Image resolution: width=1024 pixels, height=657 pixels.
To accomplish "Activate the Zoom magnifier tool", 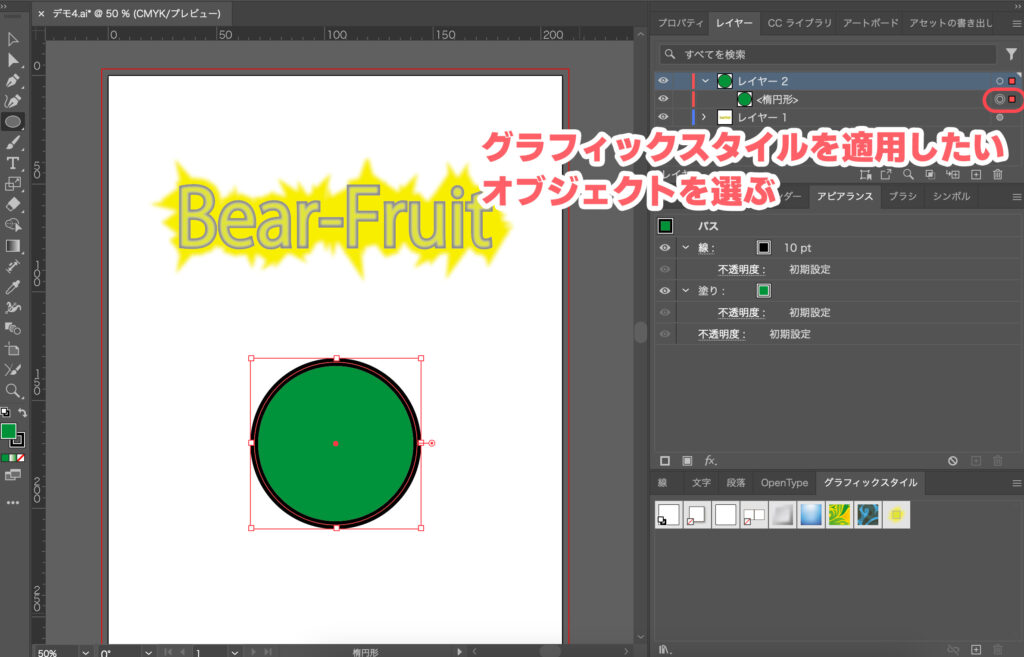I will [13, 390].
